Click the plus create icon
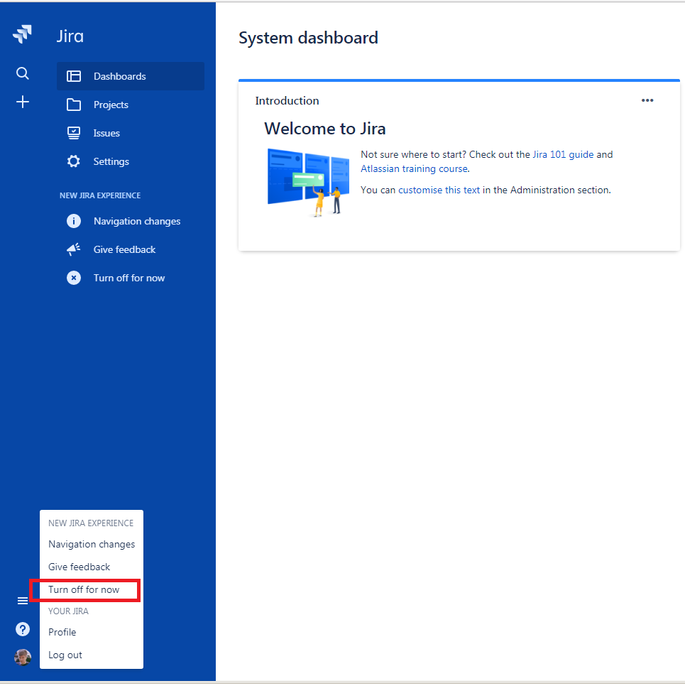The height and width of the screenshot is (684, 685). (22, 102)
